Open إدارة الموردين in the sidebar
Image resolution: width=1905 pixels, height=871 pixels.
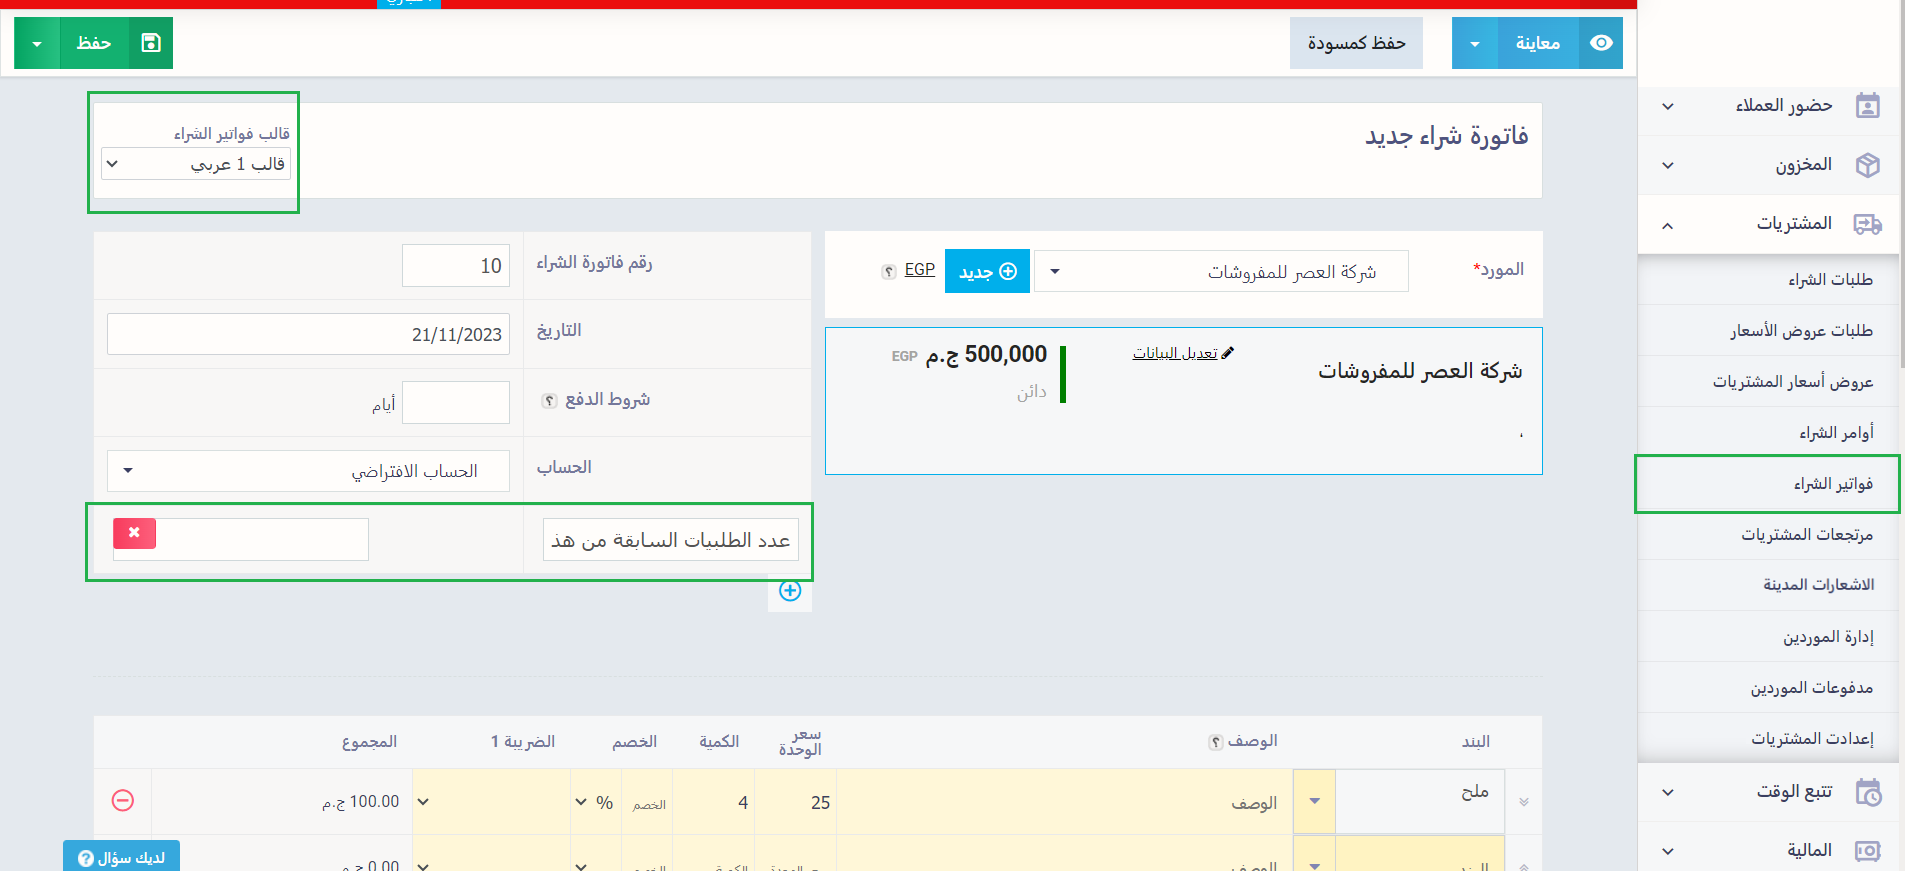(x=1827, y=637)
